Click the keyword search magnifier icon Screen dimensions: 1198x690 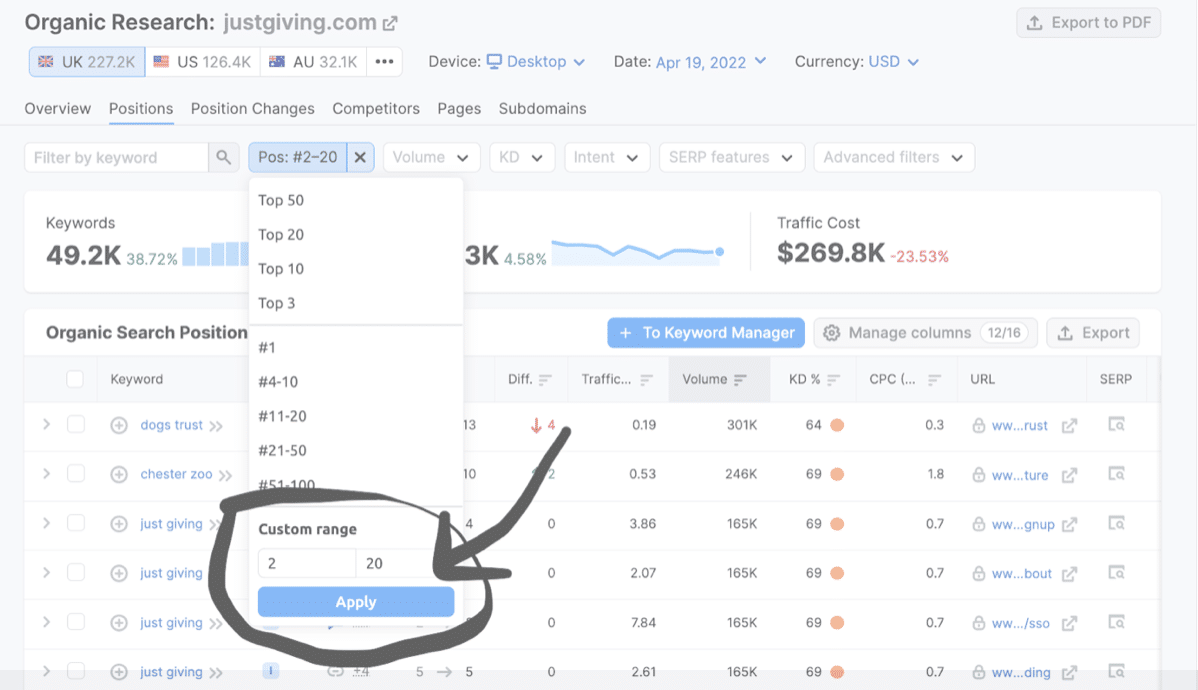223,157
